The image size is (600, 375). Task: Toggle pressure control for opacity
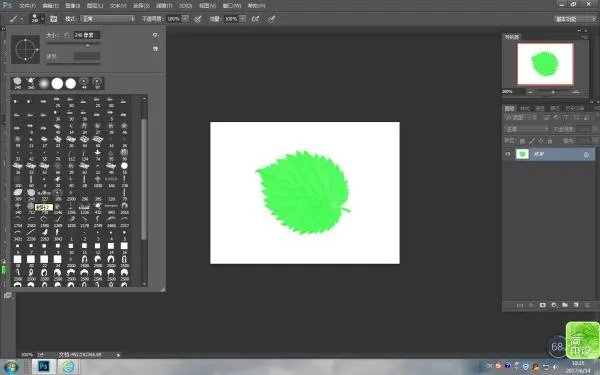tap(198, 19)
